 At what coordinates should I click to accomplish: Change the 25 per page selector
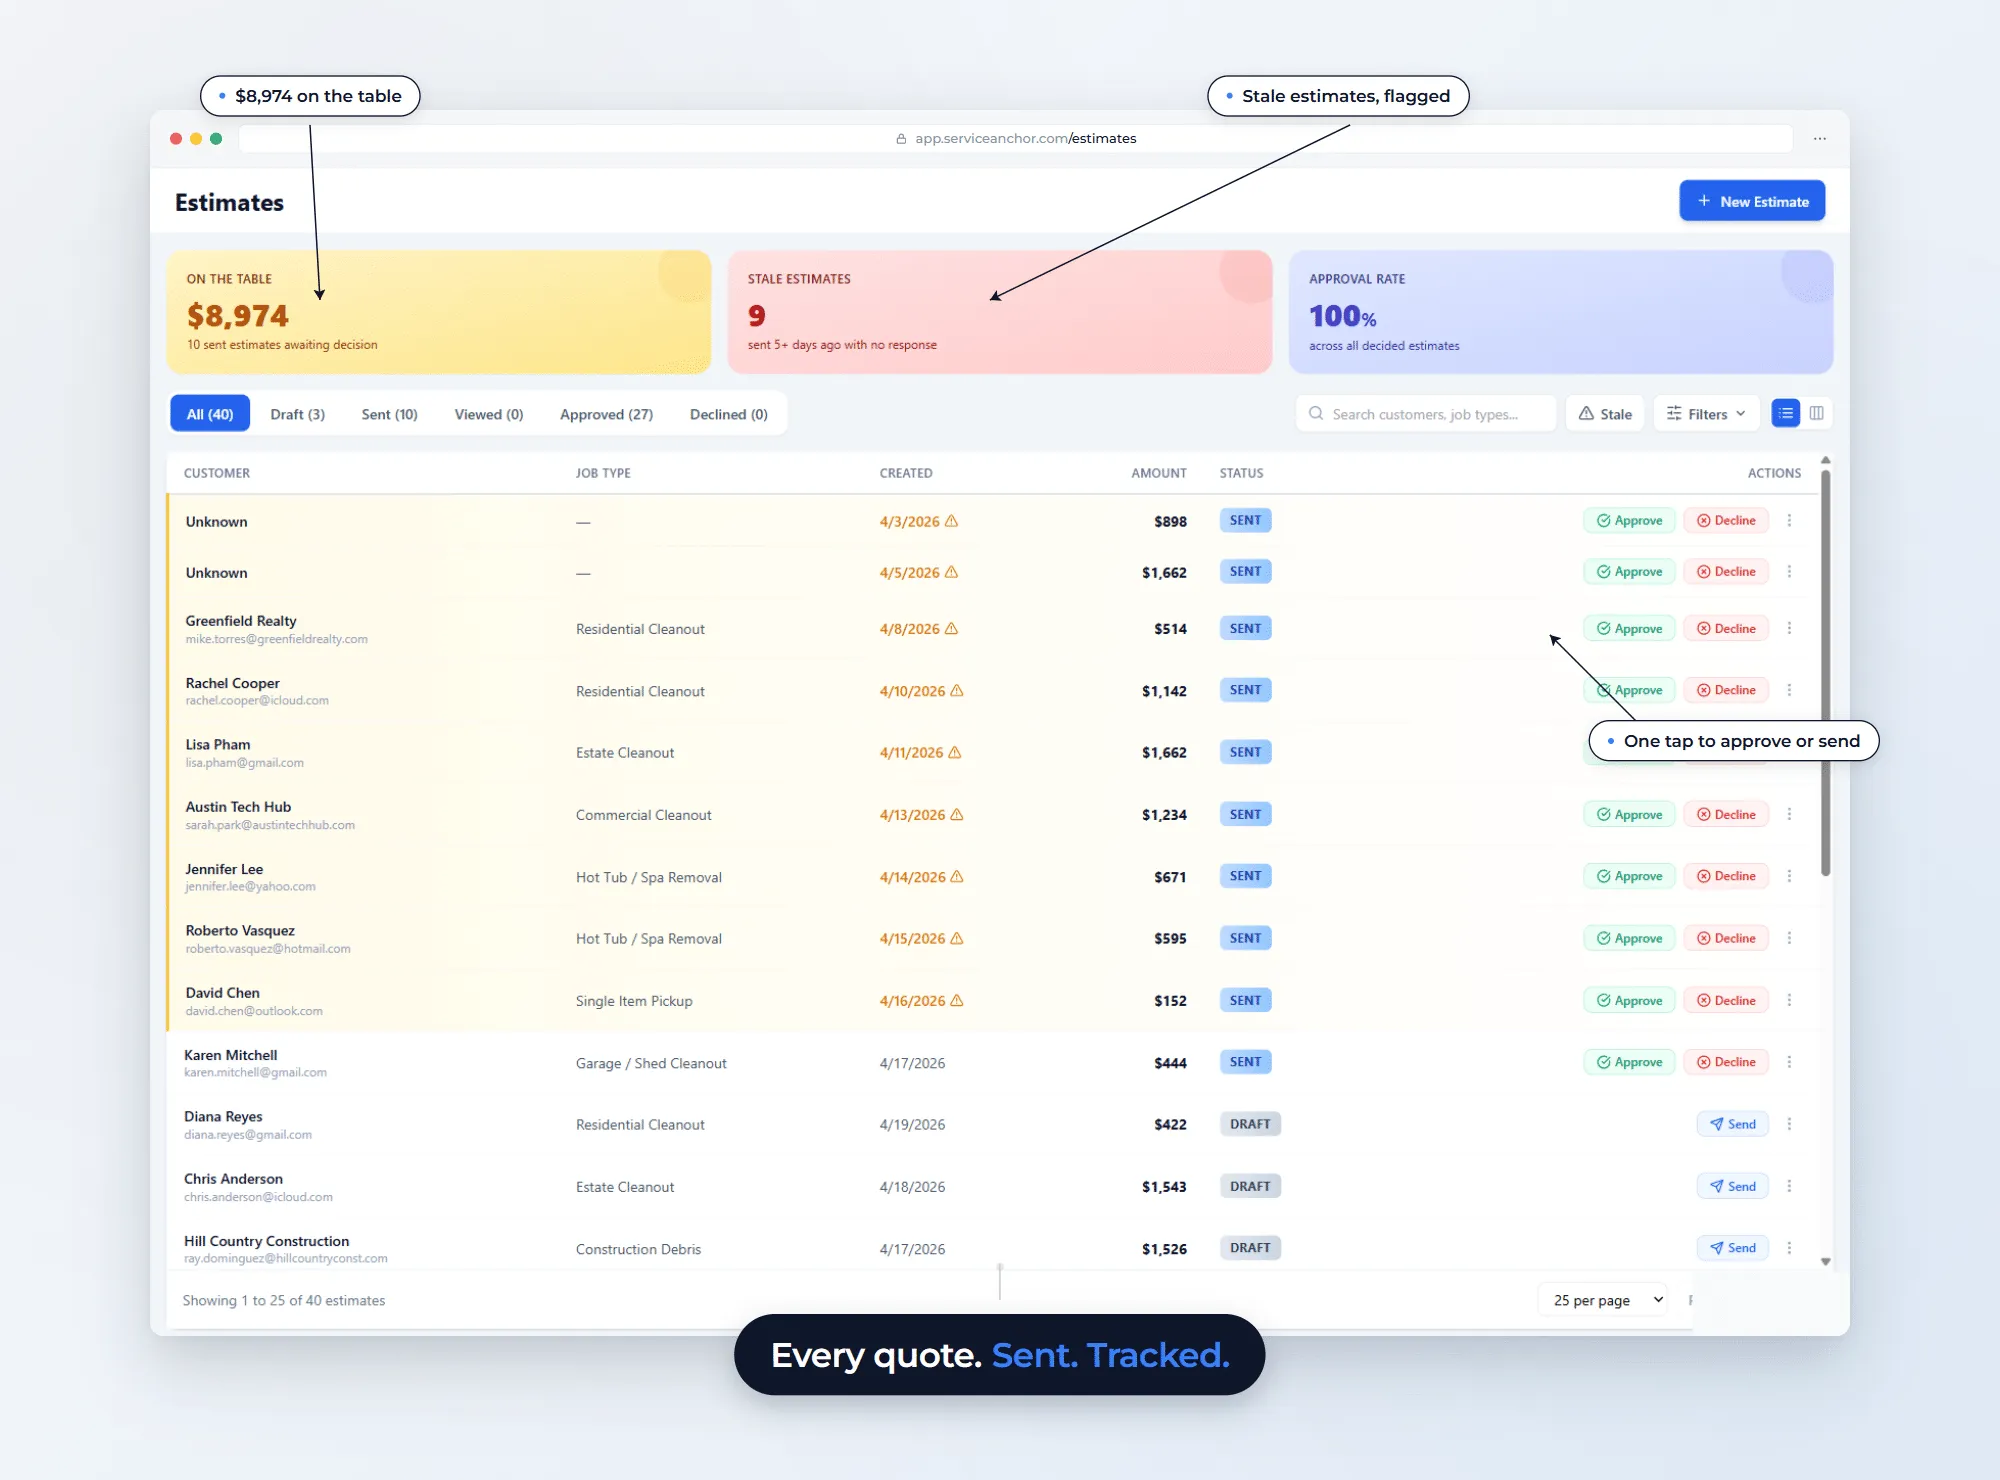point(1603,1300)
